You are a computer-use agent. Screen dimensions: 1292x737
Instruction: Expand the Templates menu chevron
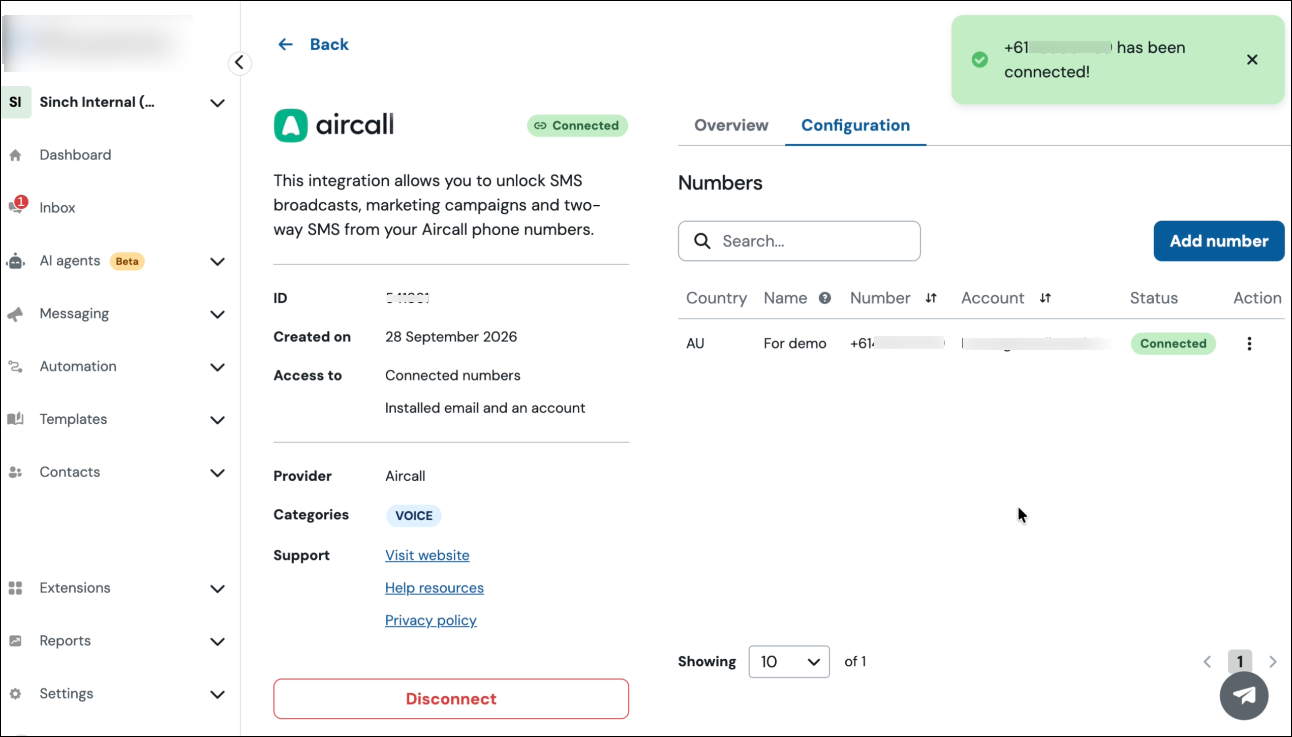pos(217,420)
